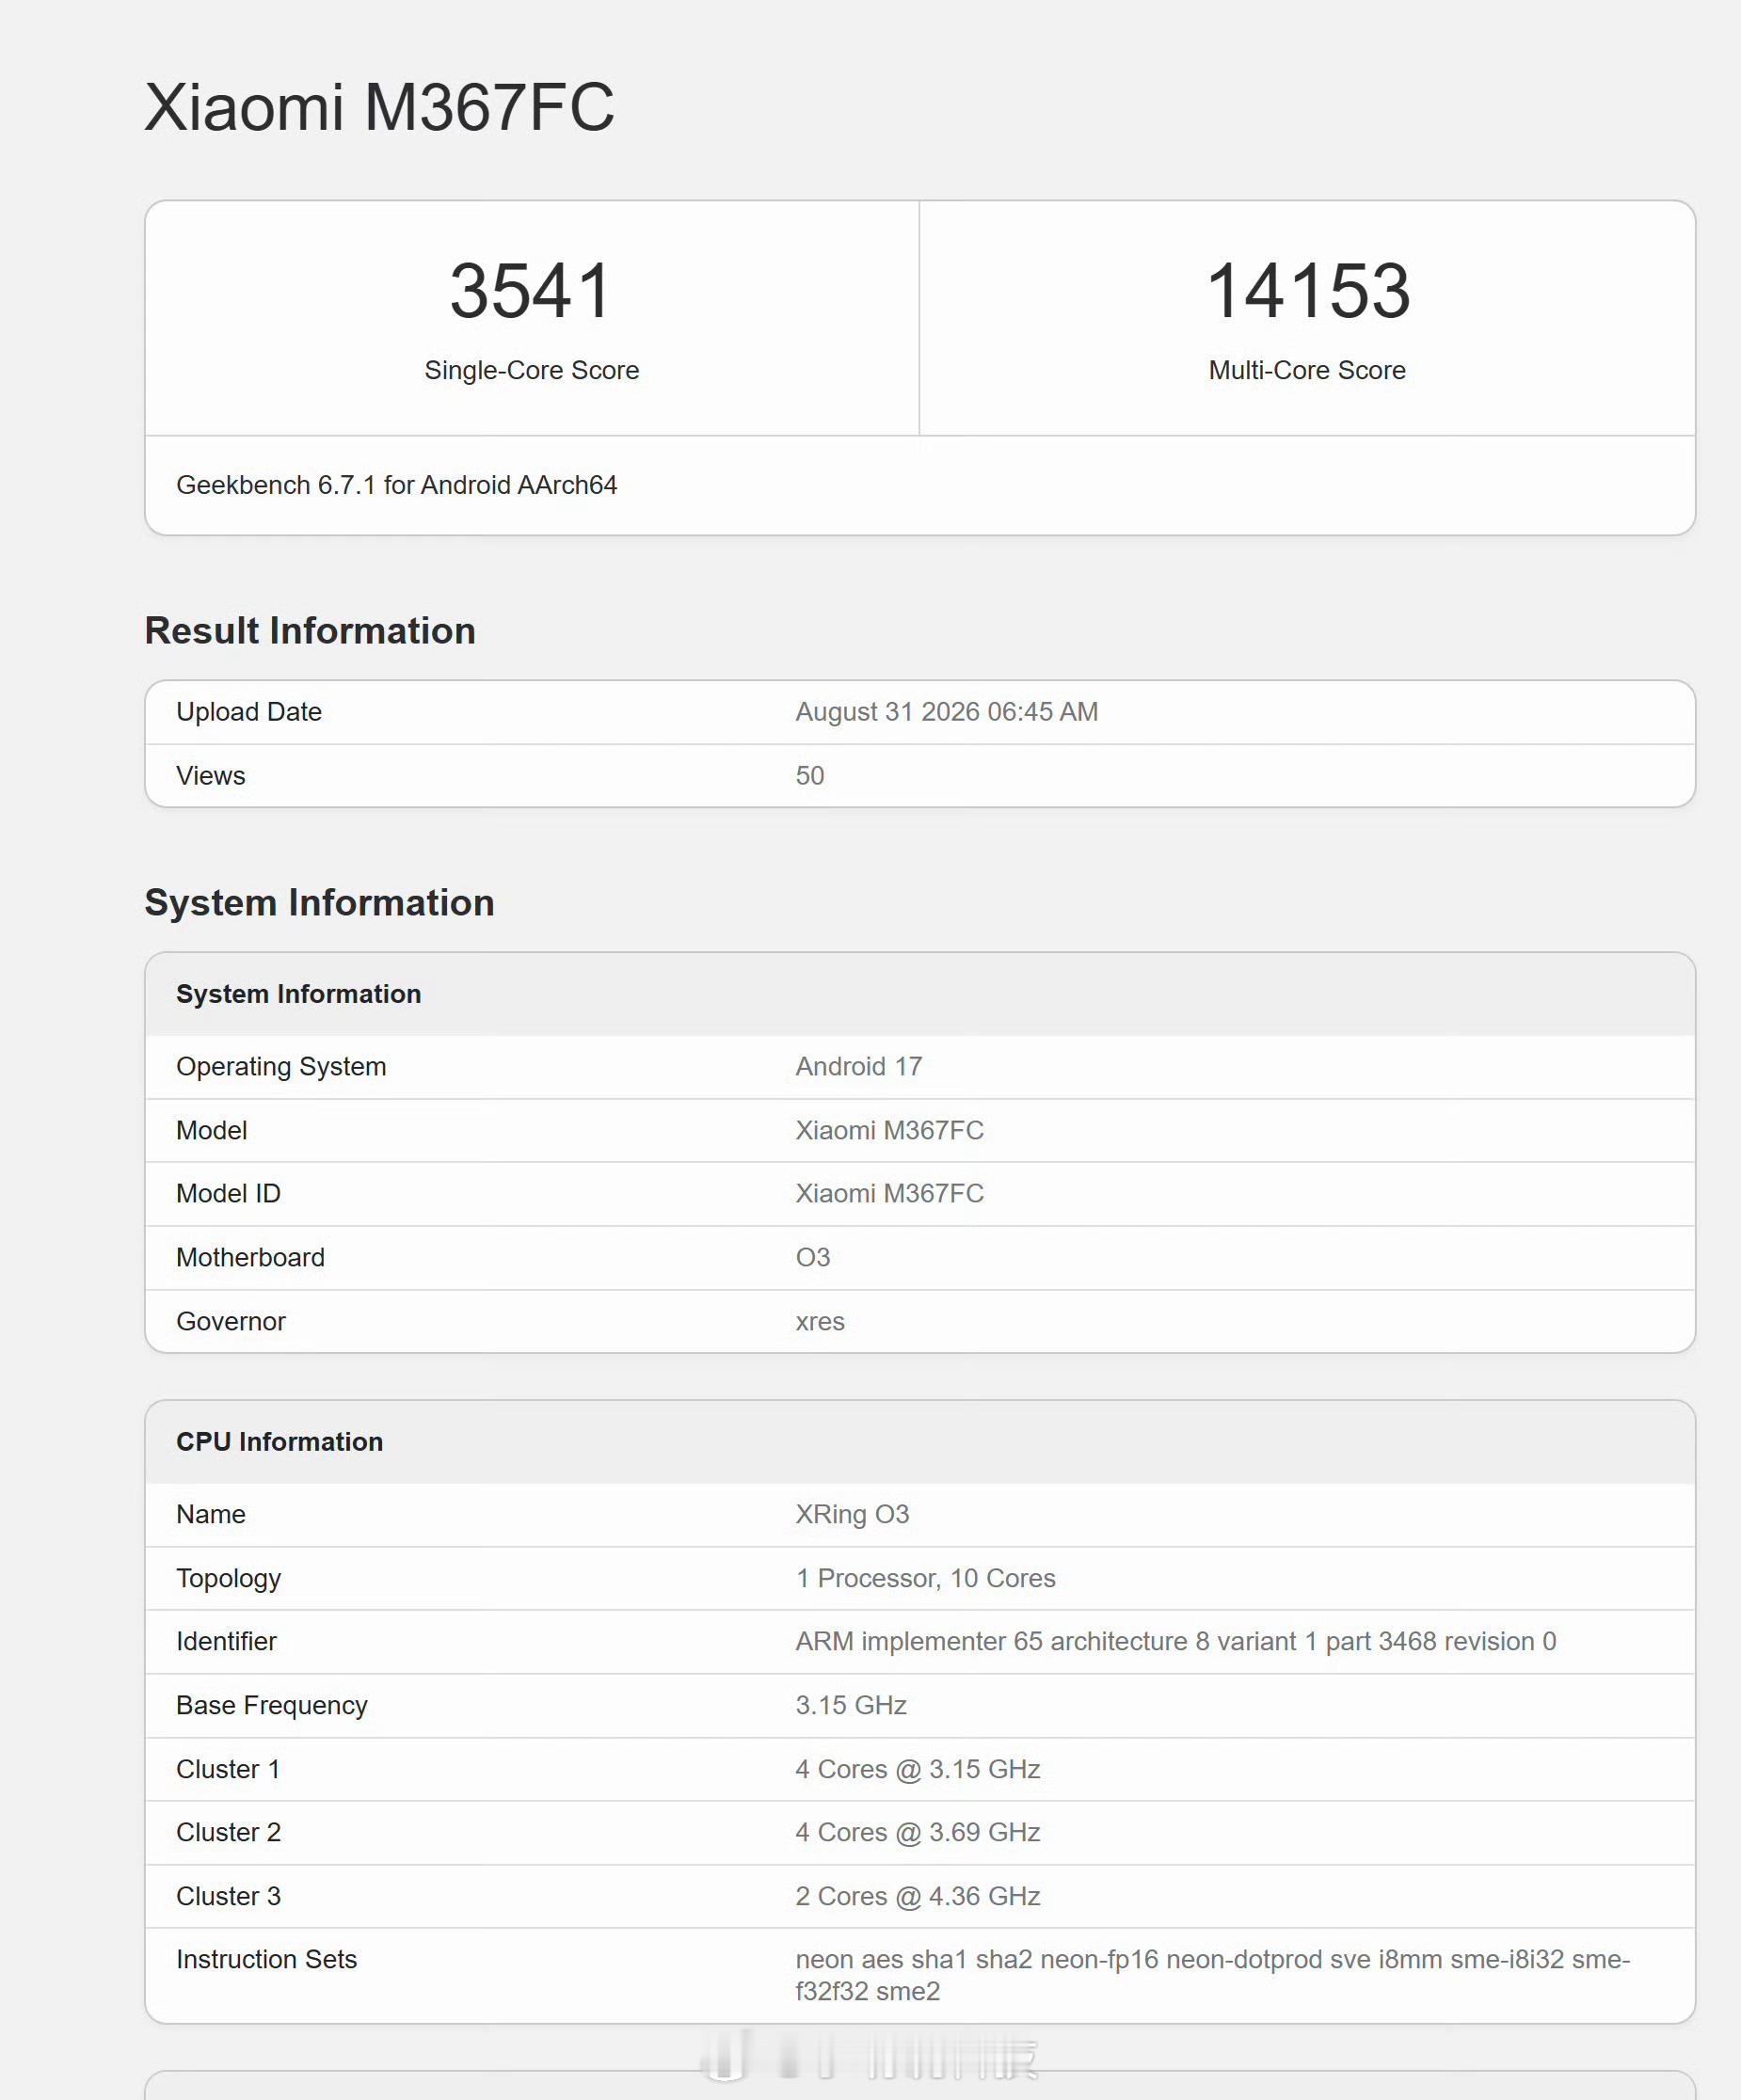Click the Views count value 50

click(x=809, y=776)
